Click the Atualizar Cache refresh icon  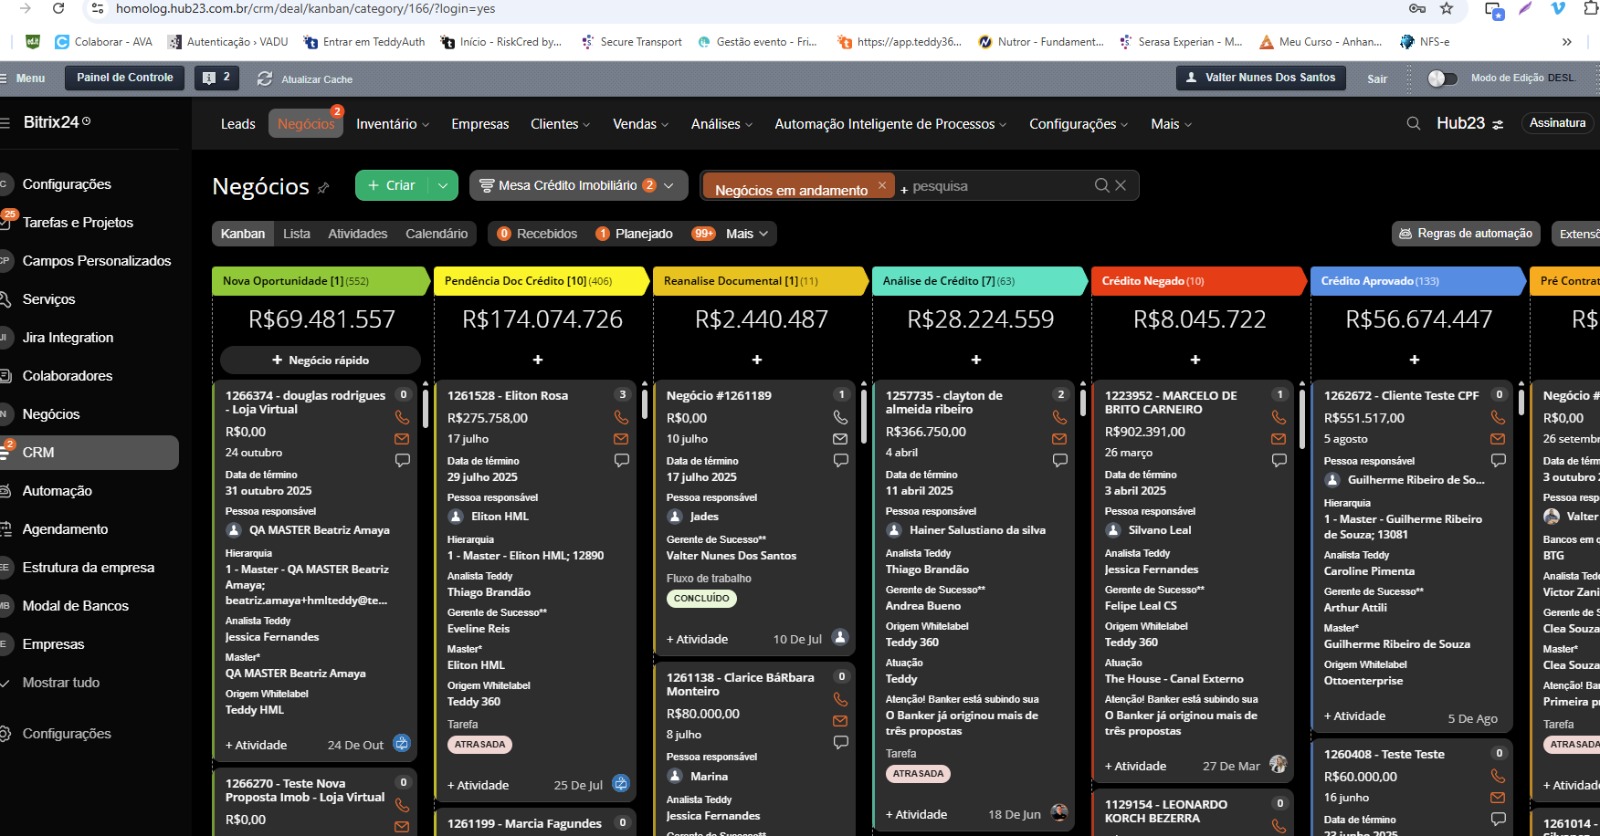click(x=265, y=78)
